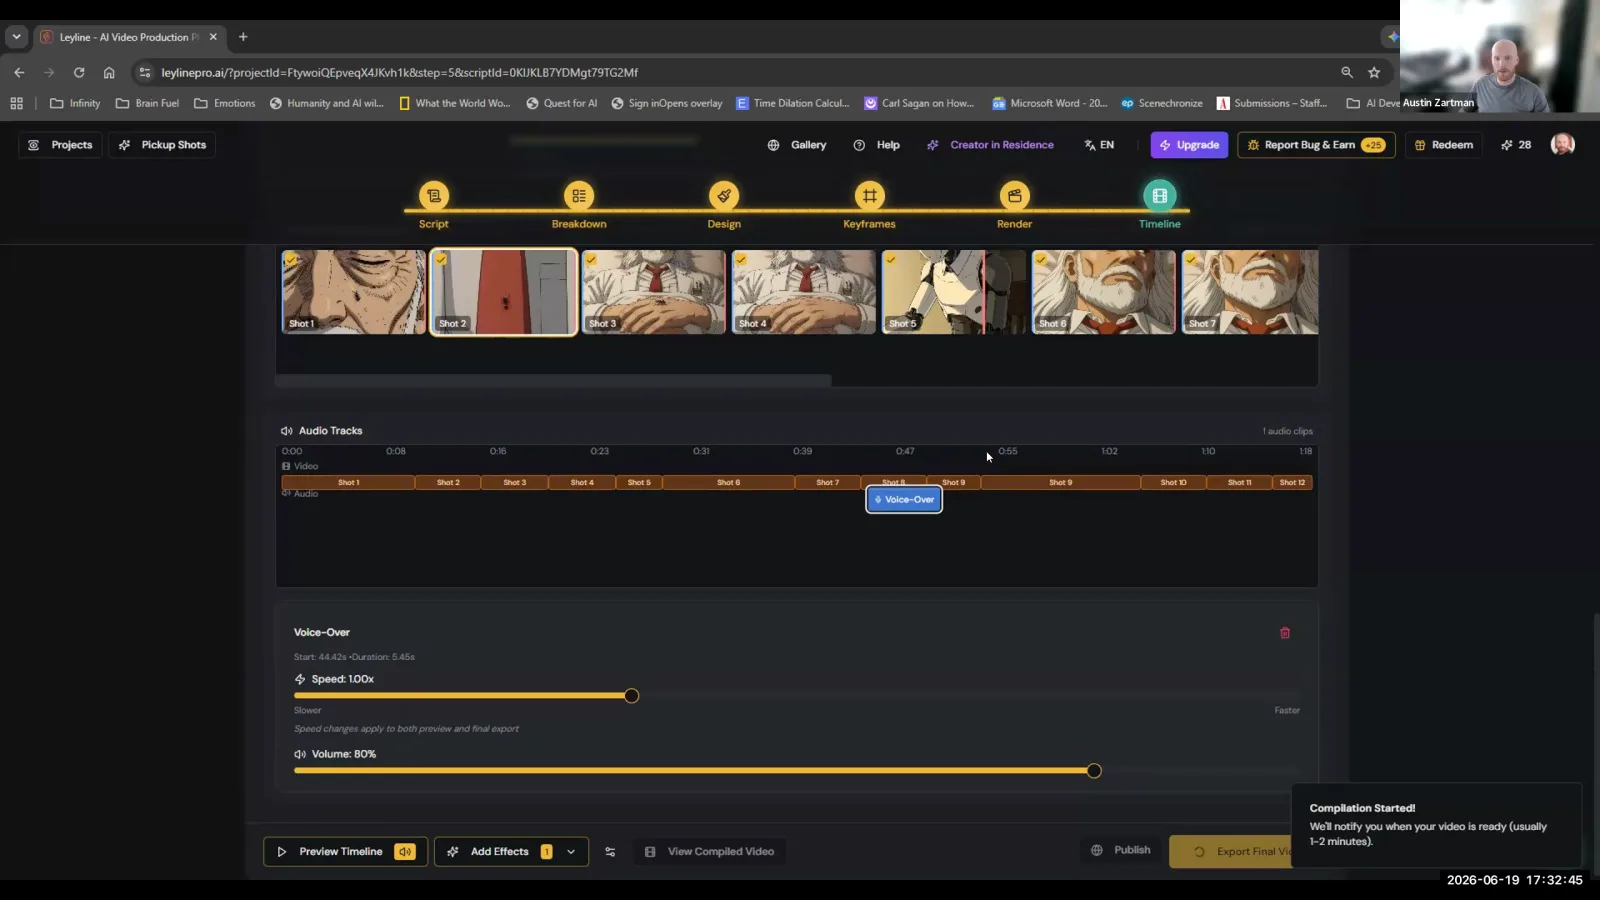Adjust the Volume slider handle
The height and width of the screenshot is (900, 1600).
point(1094,771)
